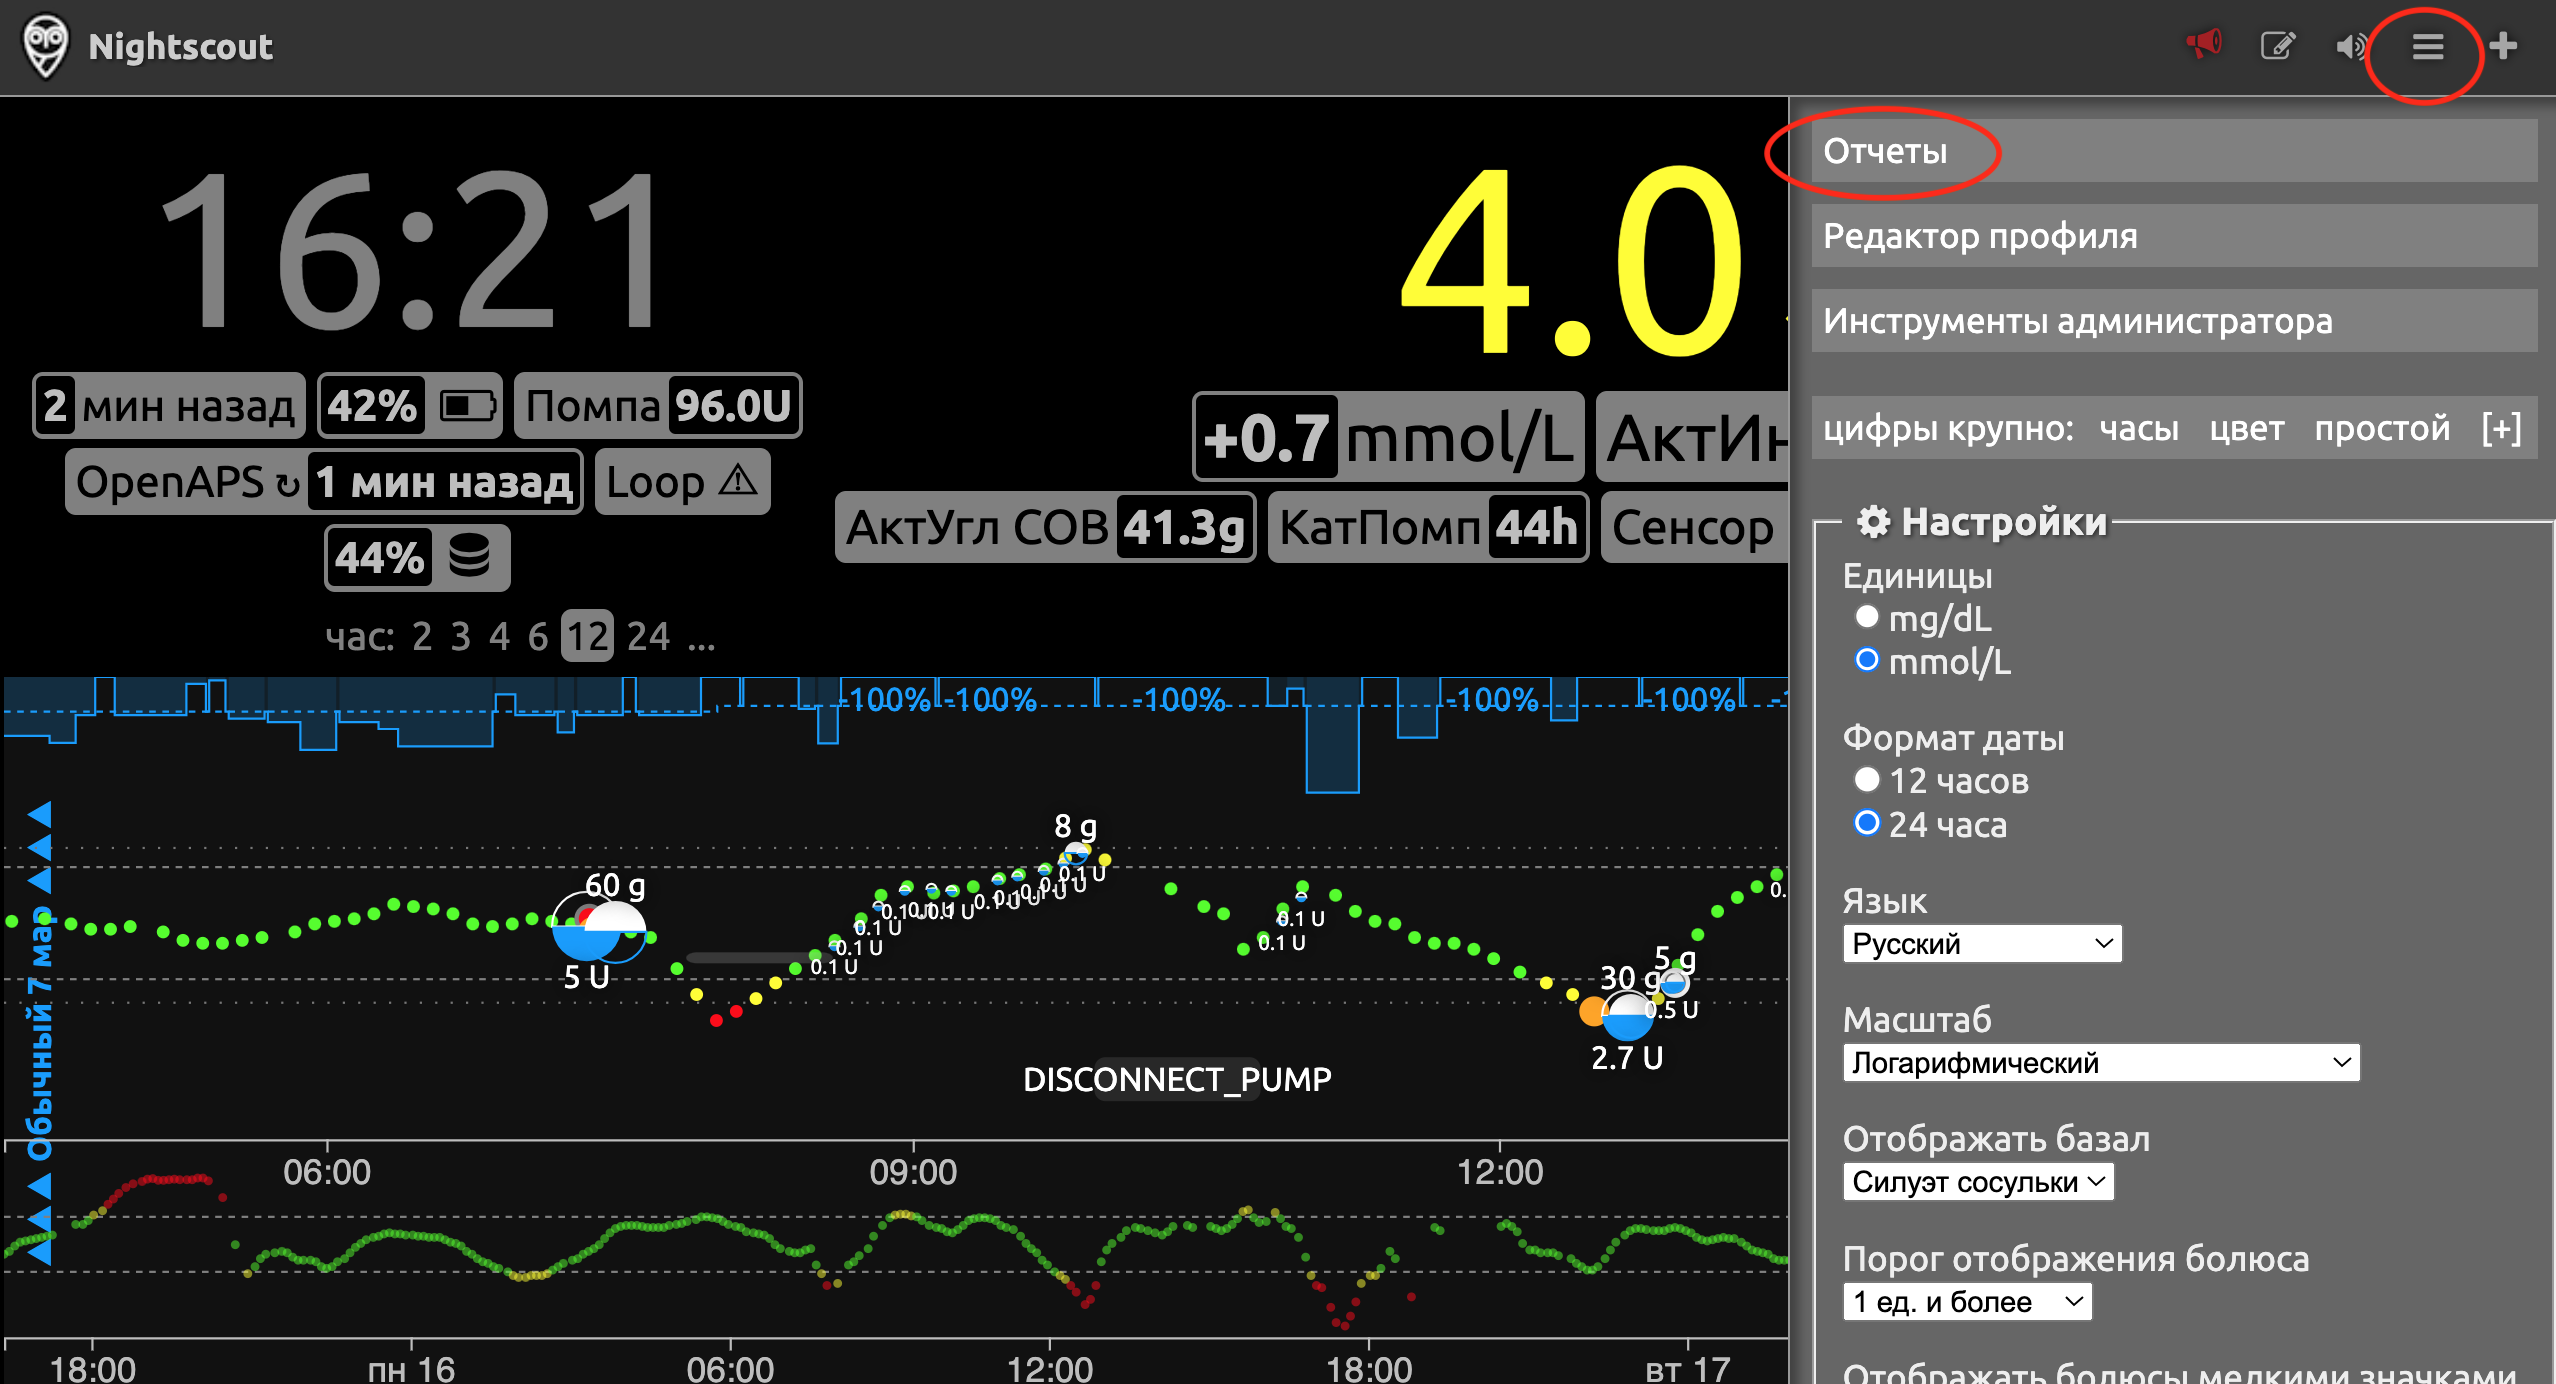This screenshot has width=2556, height=1384.
Task: Click the Настройки gear heading
Action: [x=1981, y=521]
